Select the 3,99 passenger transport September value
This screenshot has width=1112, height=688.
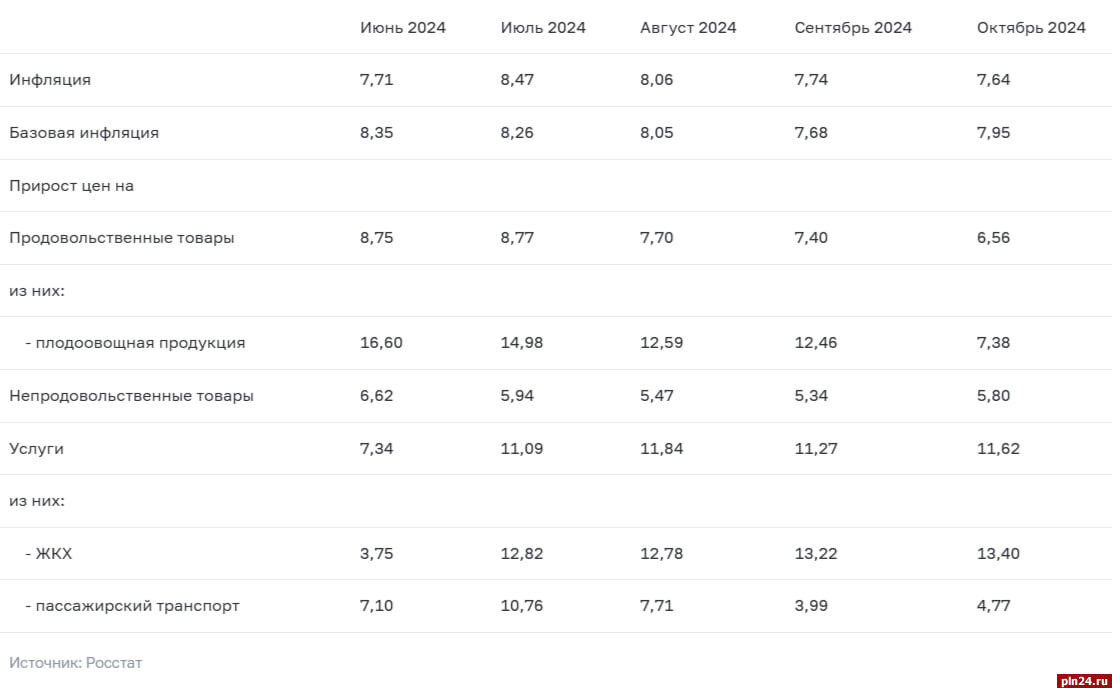[811, 606]
